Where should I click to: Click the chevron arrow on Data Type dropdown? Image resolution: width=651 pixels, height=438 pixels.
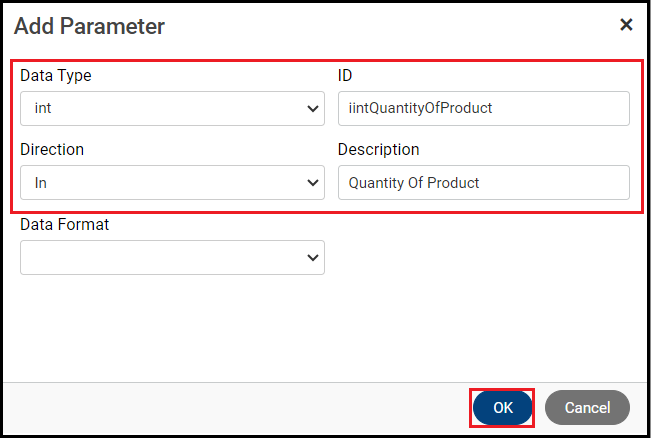click(x=312, y=109)
